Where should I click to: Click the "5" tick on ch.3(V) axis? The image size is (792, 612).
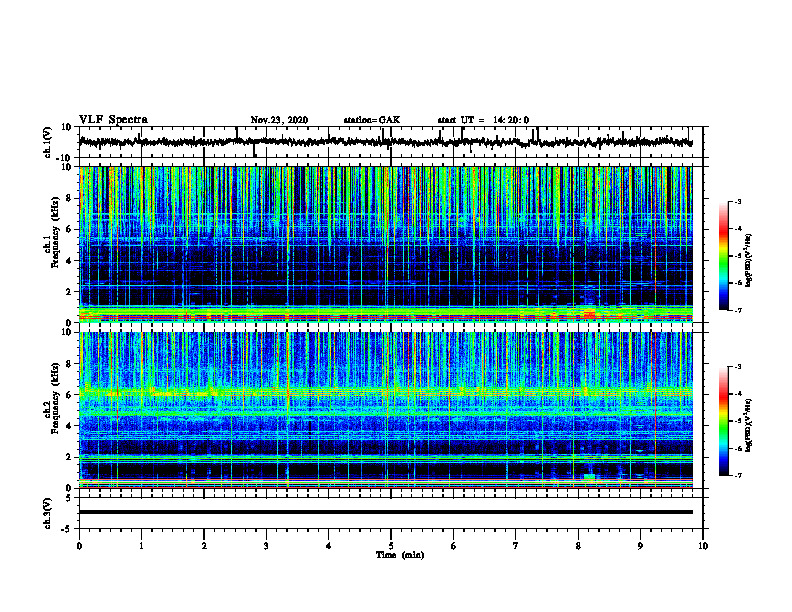pos(69,498)
